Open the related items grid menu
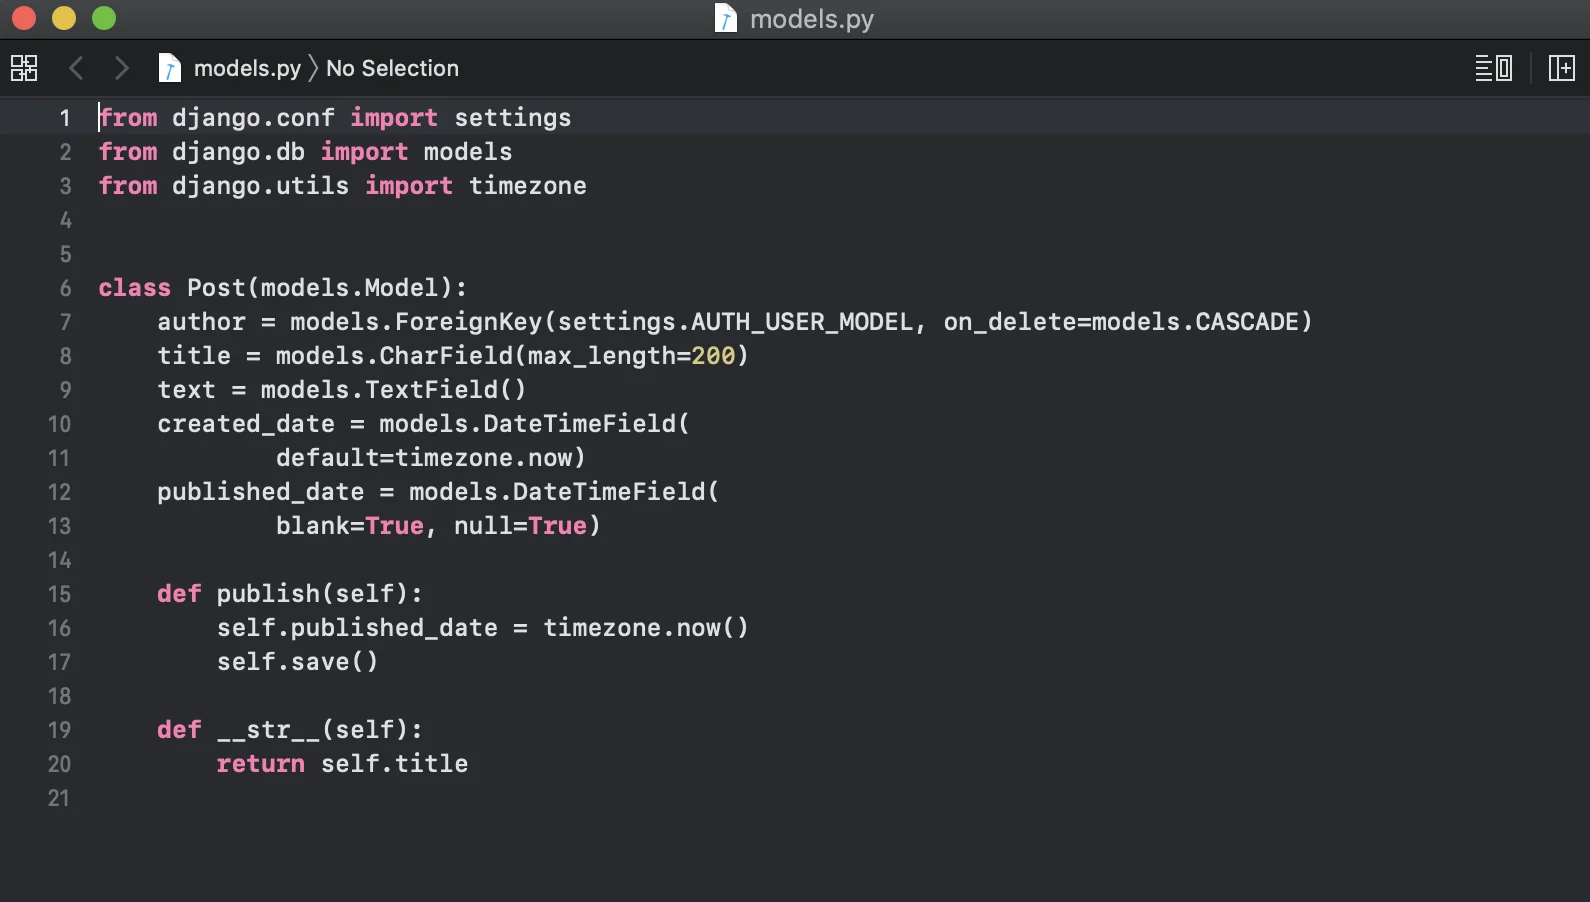Image resolution: width=1590 pixels, height=902 pixels. (24, 68)
